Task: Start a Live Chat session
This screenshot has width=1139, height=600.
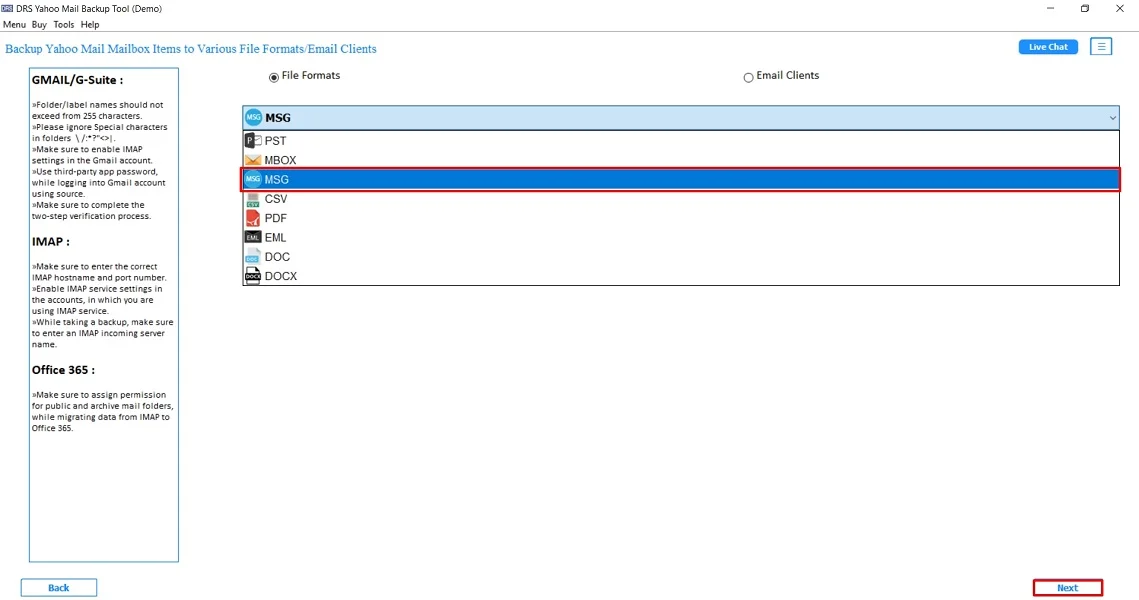Action: click(x=1047, y=46)
